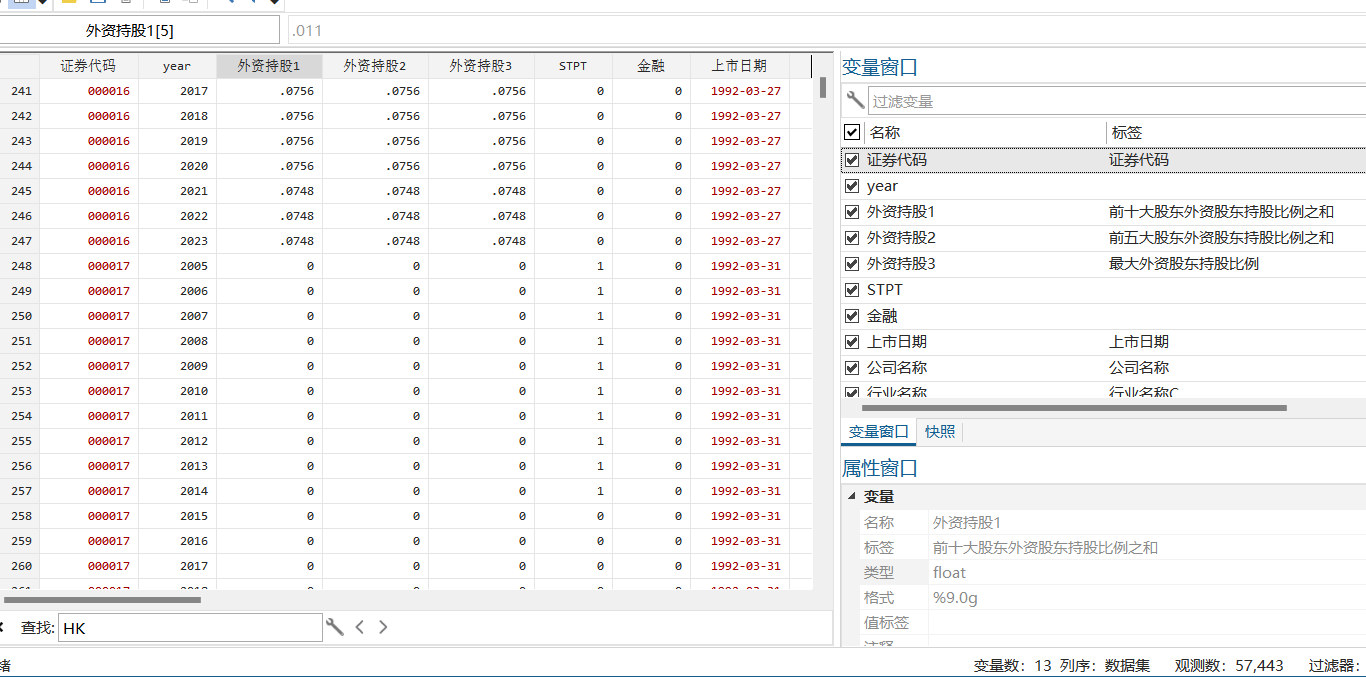The image size is (1366, 677).
Task: Select 公司名称 row in variable list
Action: tap(1103, 368)
